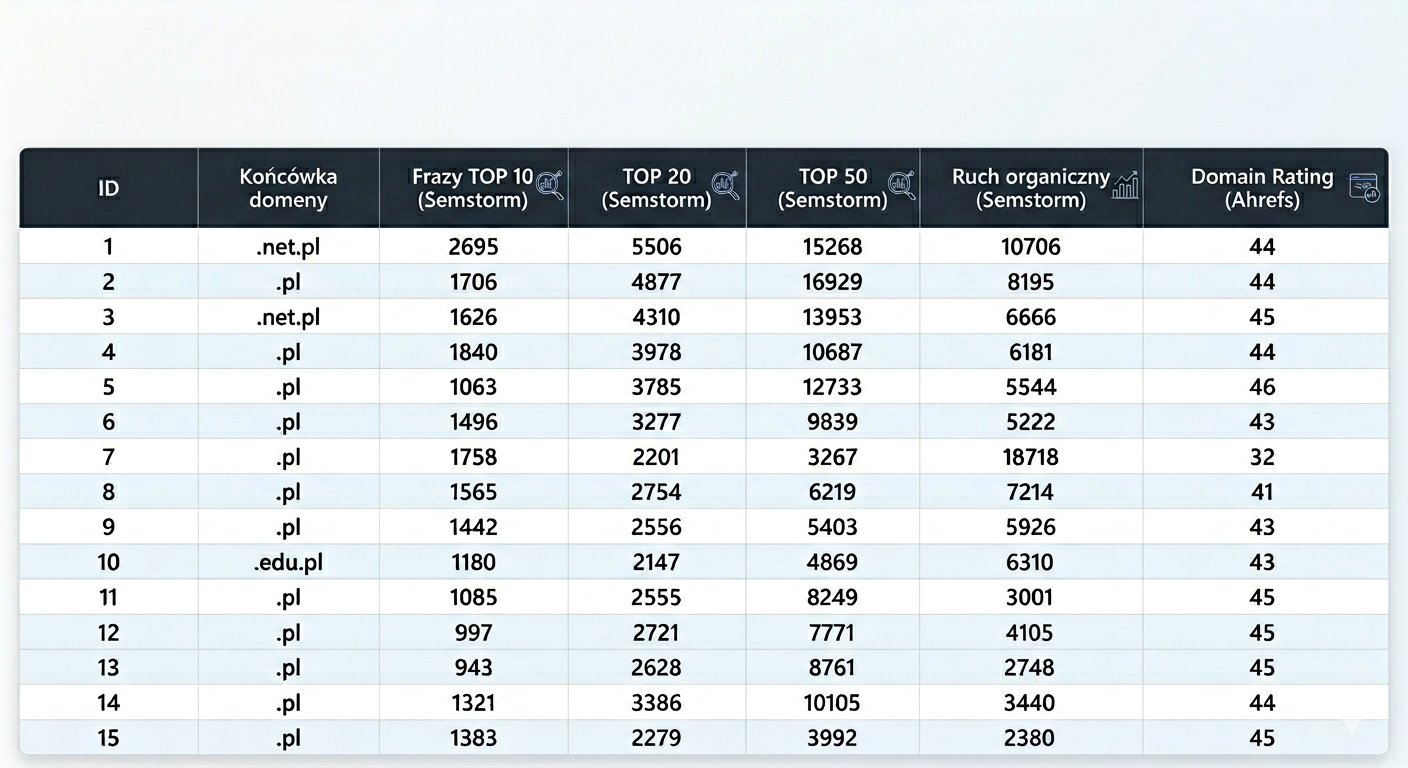This screenshot has width=1408, height=768.
Task: Click the Domain Rating value 46
Action: pos(1262,387)
